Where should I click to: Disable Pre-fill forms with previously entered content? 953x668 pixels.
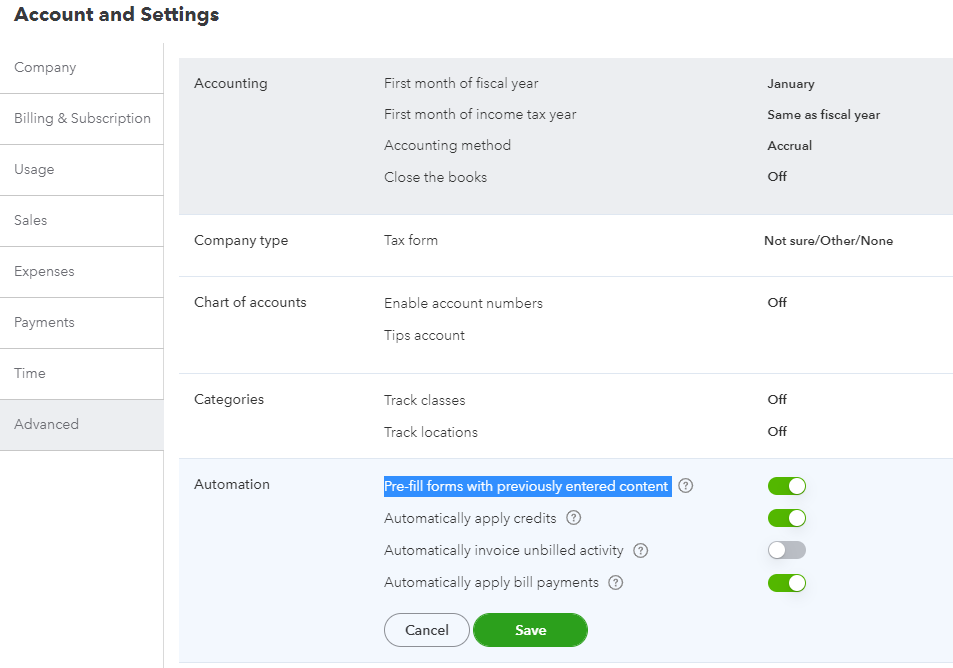pos(786,486)
